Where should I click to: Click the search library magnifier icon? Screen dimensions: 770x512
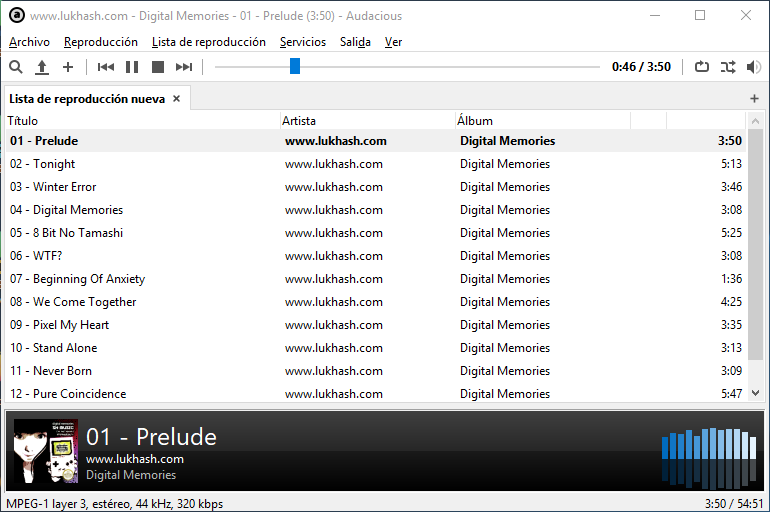click(x=15, y=67)
